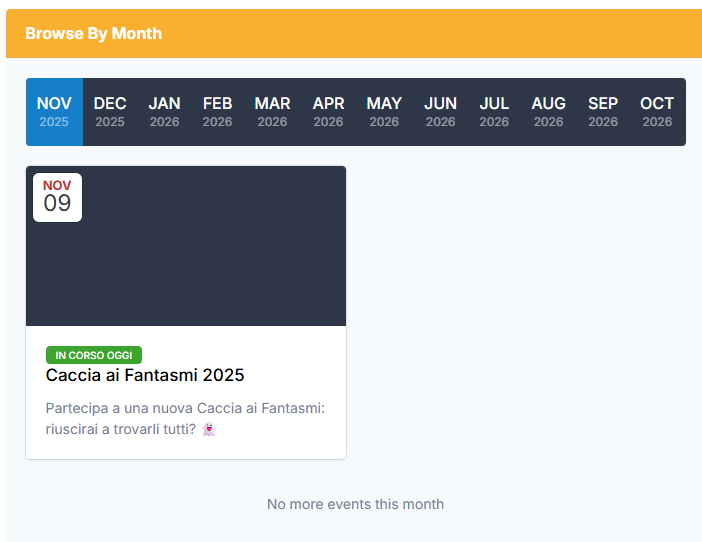The image size is (702, 542).
Task: Switch to the JUN 2026 tab
Action: (x=440, y=112)
